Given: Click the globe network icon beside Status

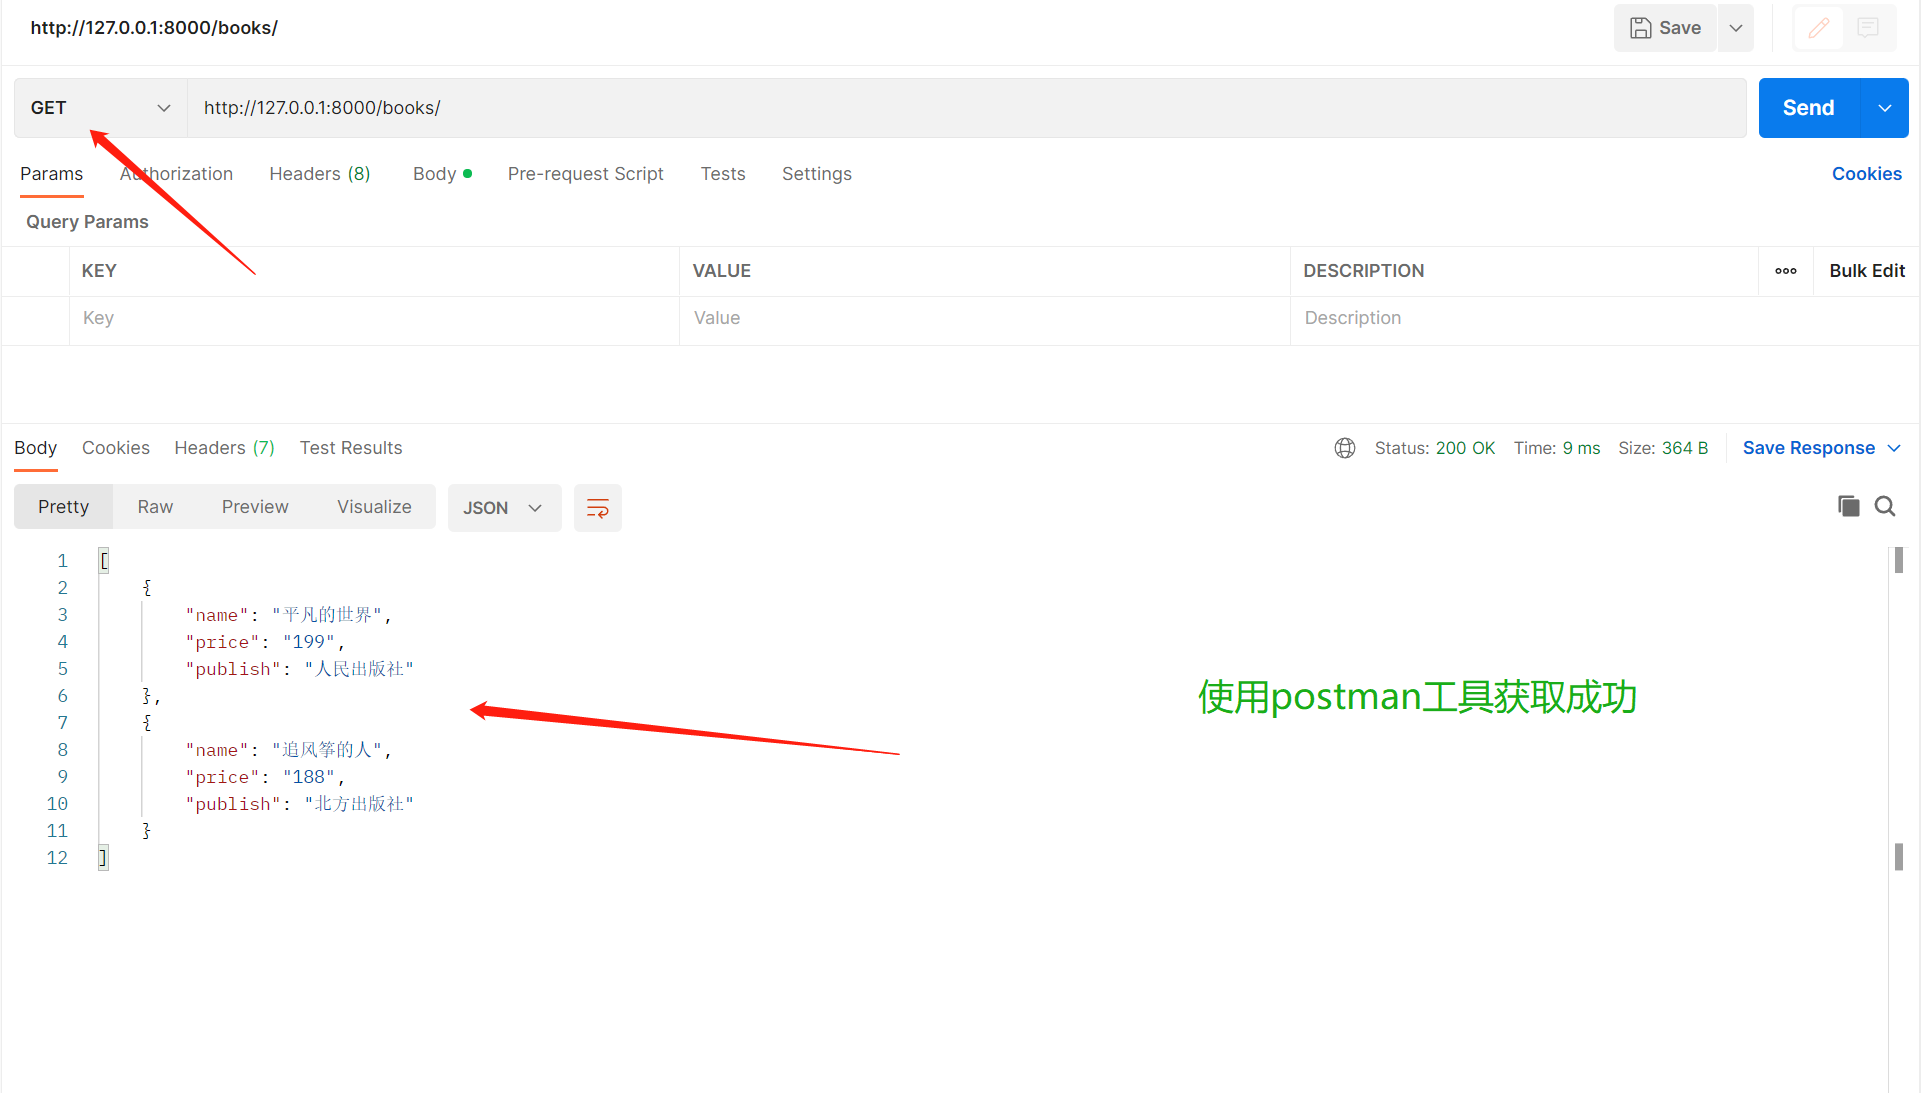Looking at the screenshot, I should tap(1344, 448).
